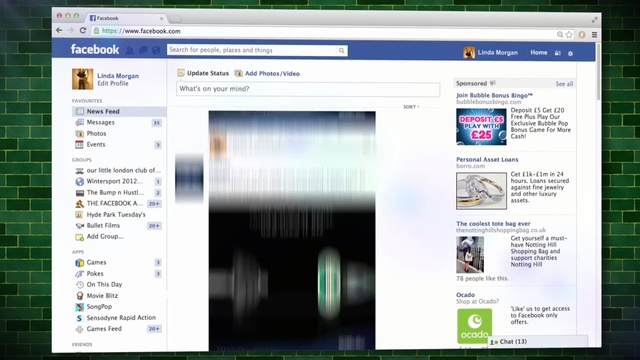Click the Photos sidebar icon
The image size is (640, 360).
coord(80,133)
